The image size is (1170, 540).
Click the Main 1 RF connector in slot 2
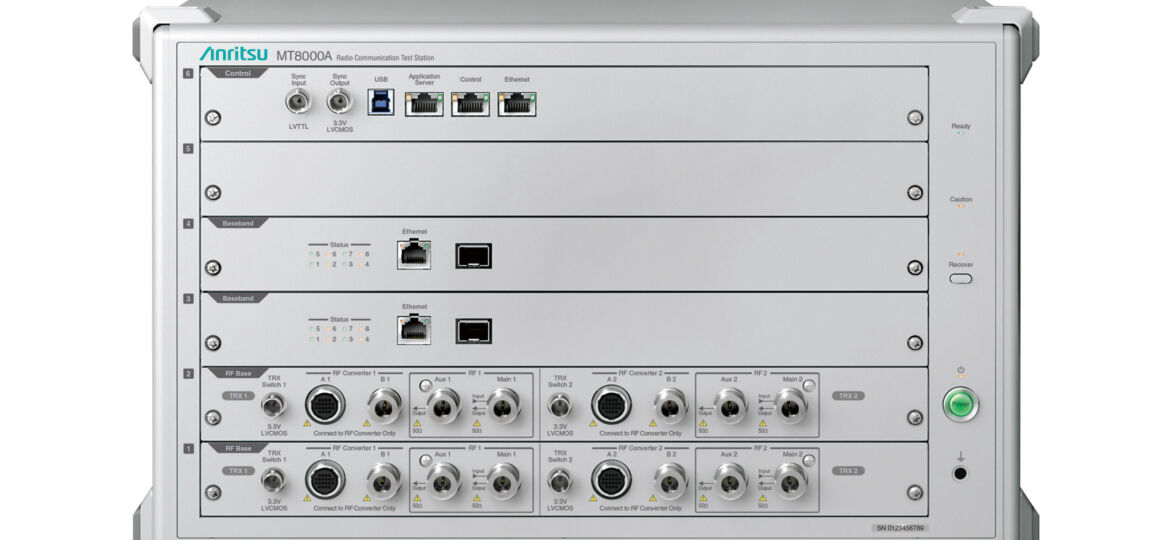click(x=504, y=406)
